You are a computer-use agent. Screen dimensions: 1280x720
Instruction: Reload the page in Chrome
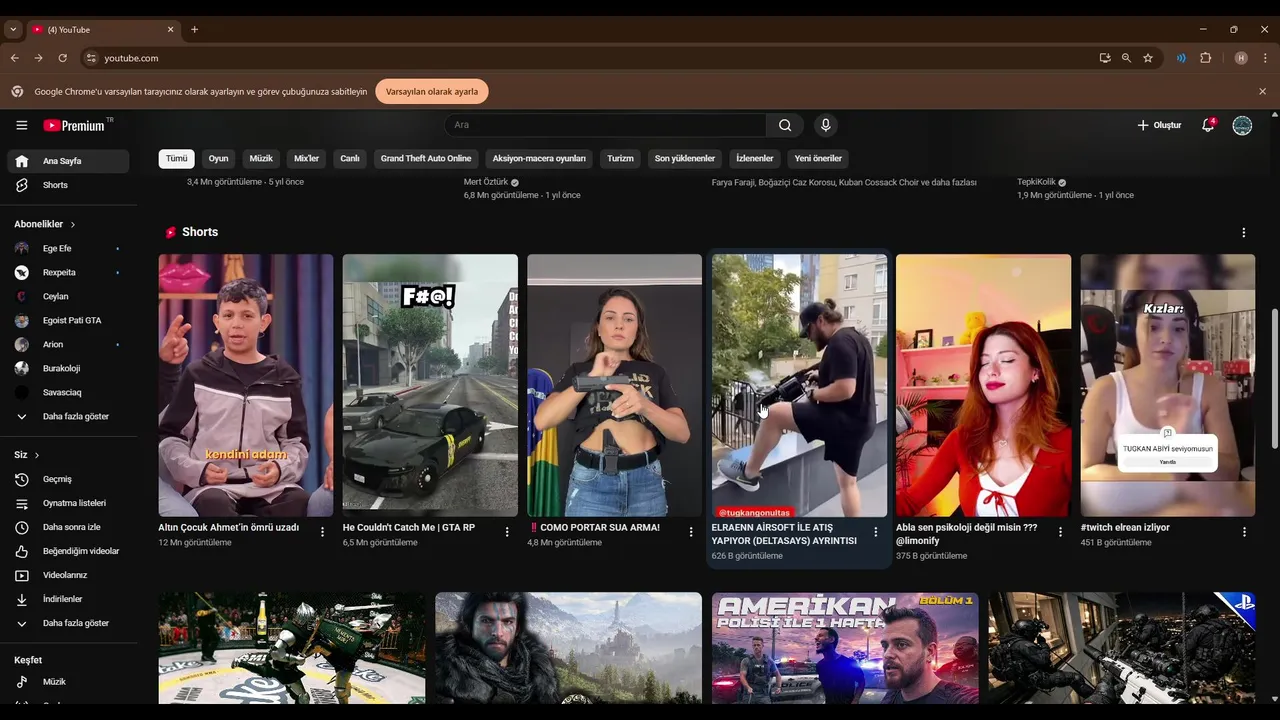(x=62, y=58)
